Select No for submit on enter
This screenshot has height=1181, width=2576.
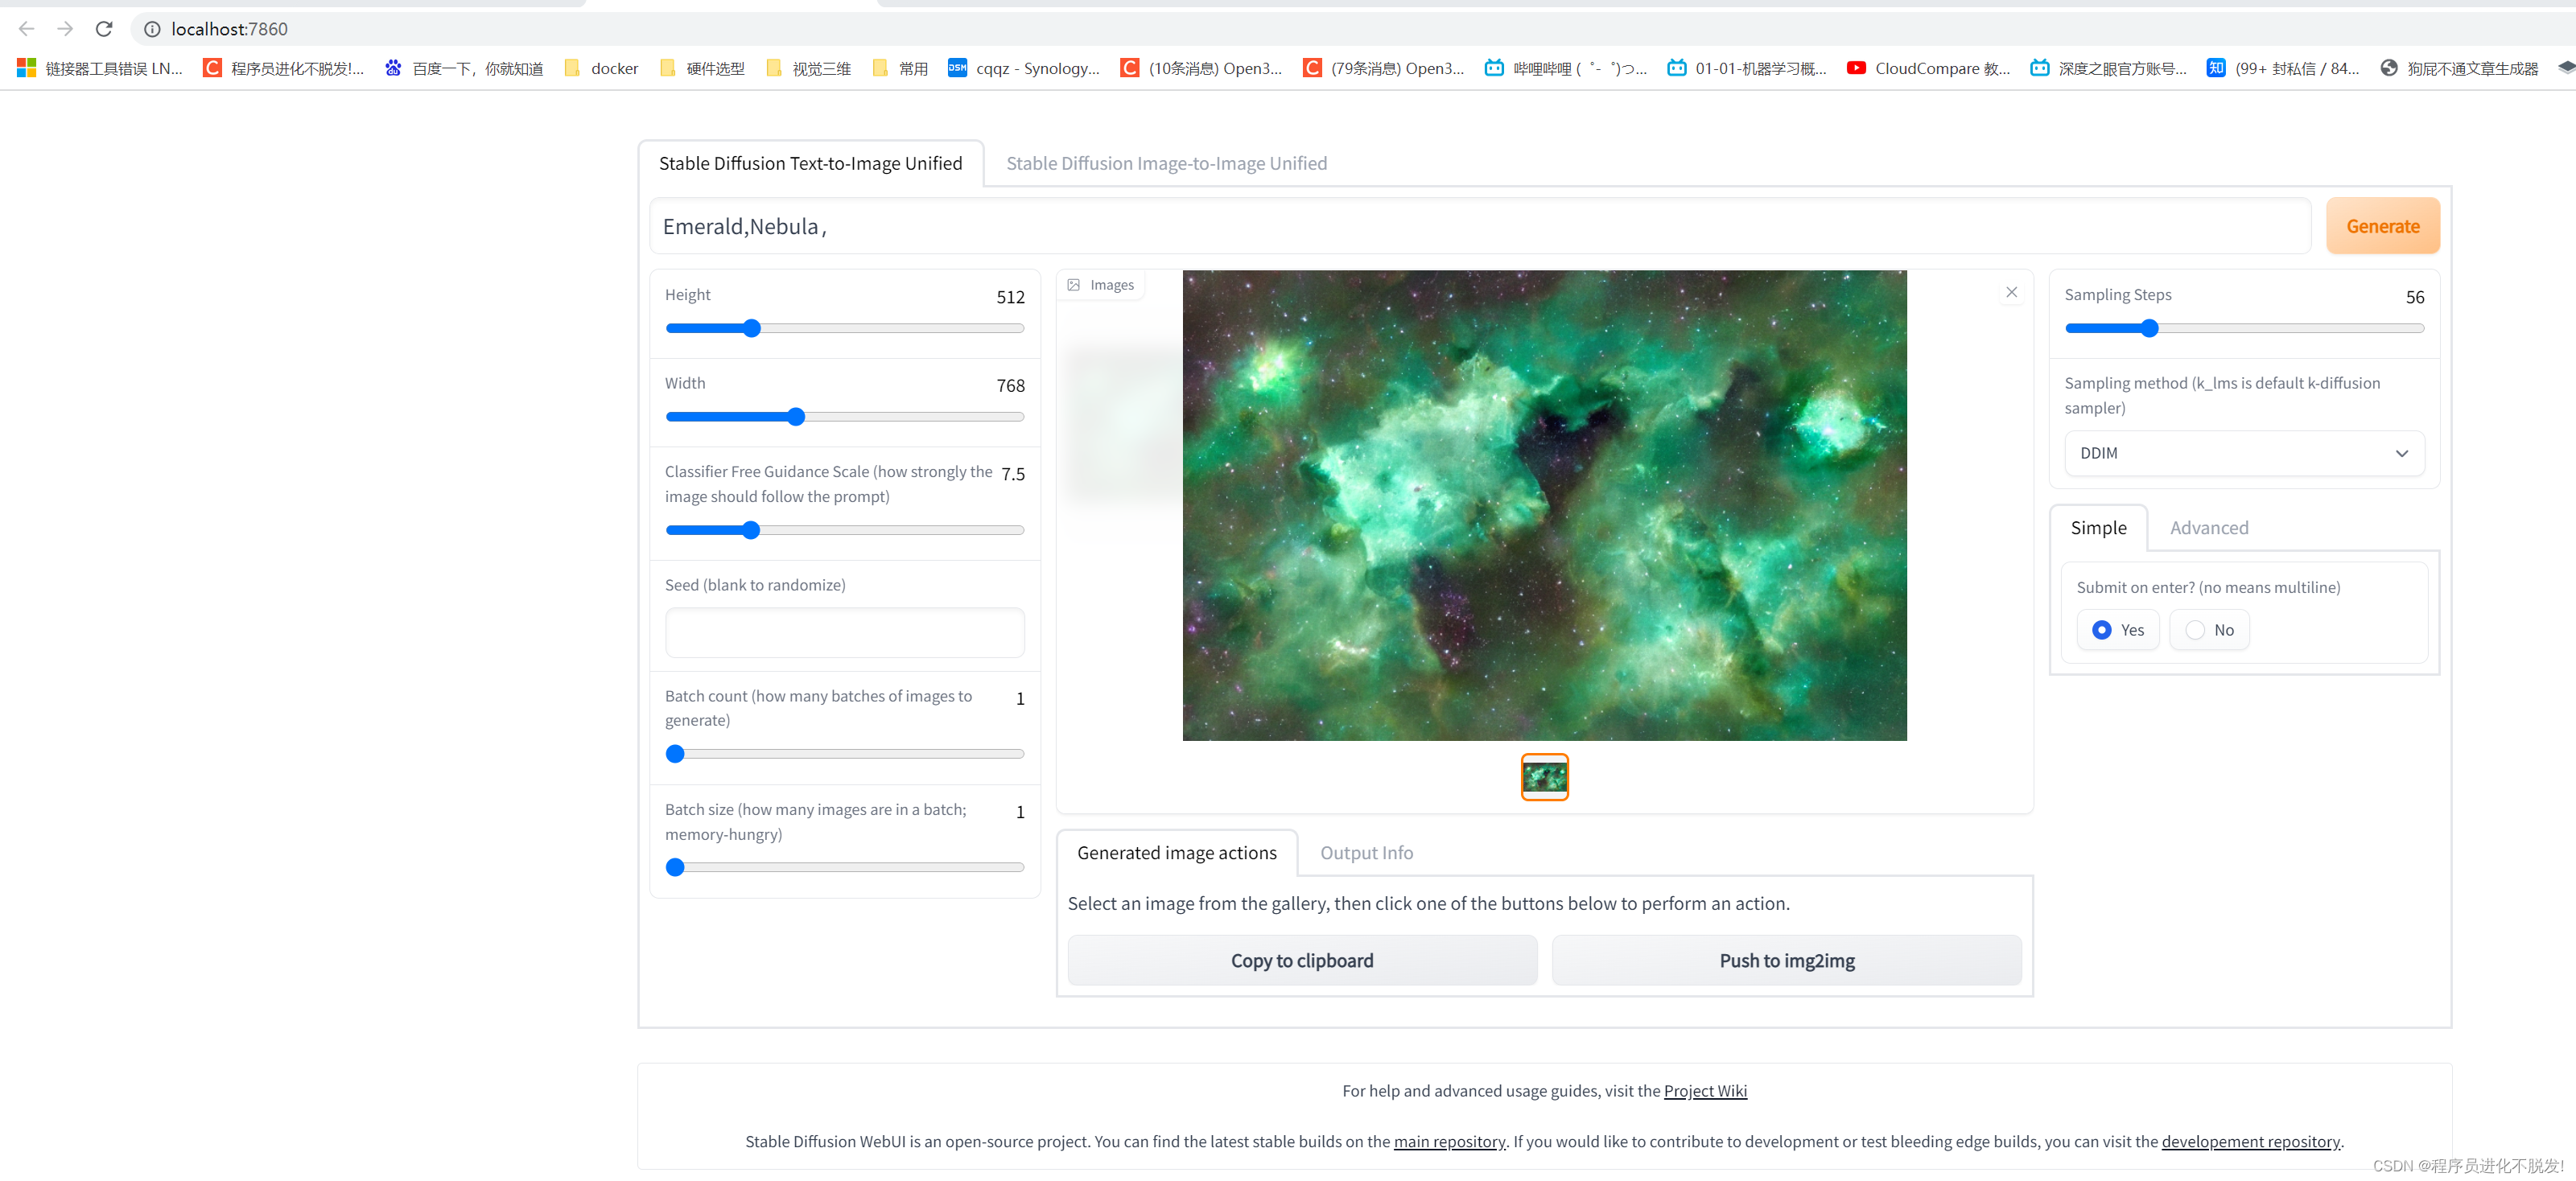coord(2195,630)
